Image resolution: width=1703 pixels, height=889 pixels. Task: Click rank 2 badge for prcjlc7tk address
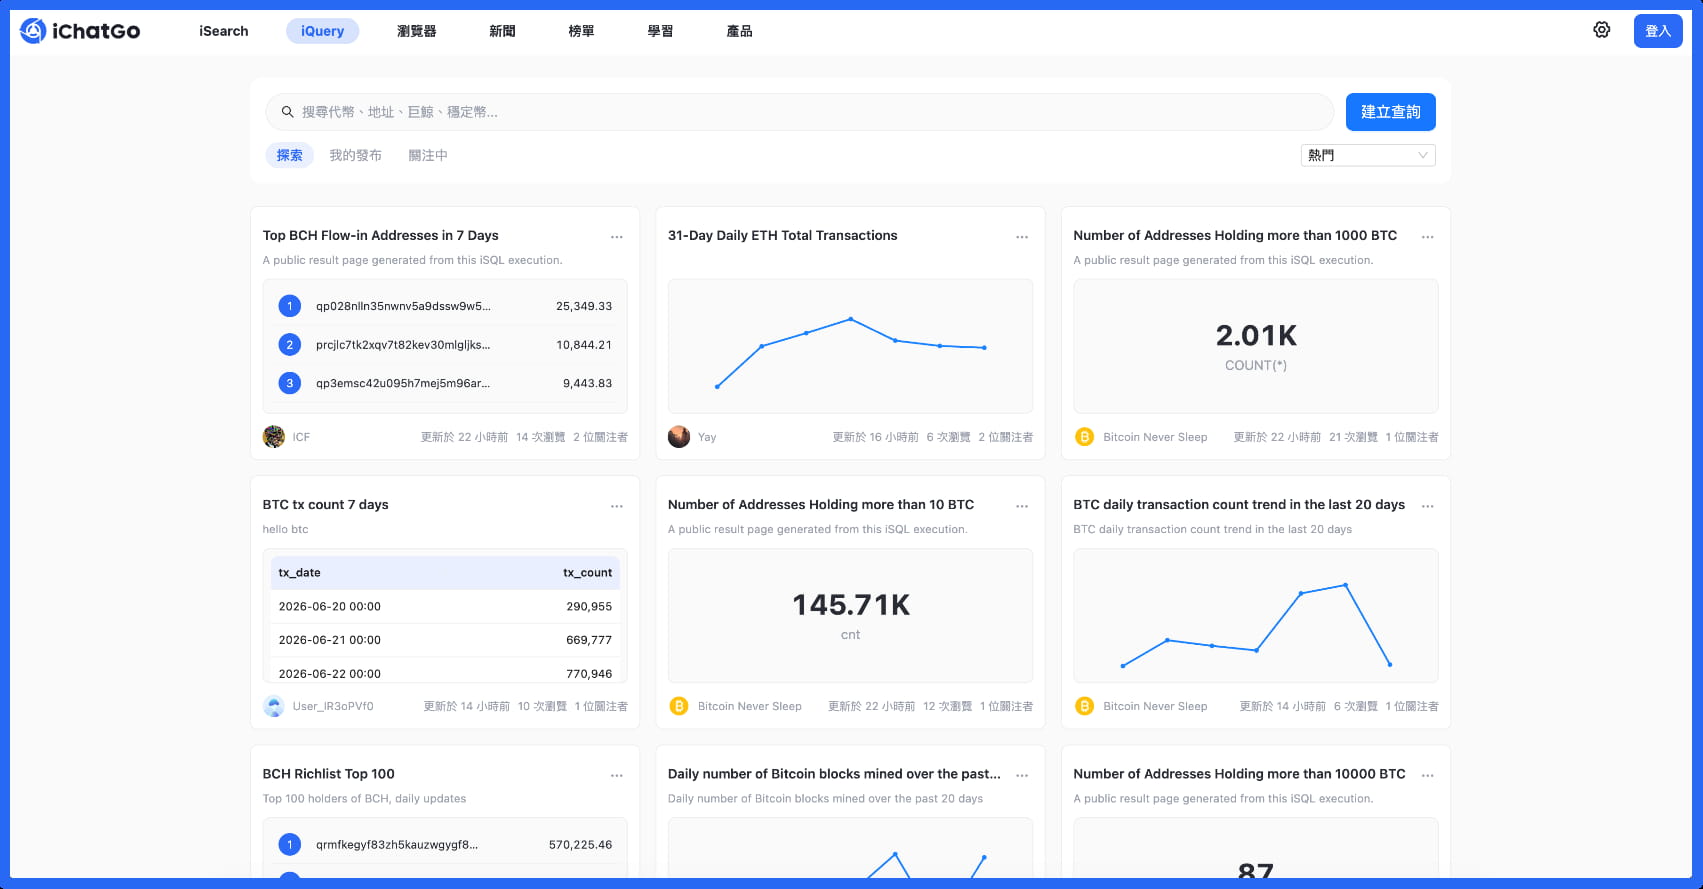(290, 345)
